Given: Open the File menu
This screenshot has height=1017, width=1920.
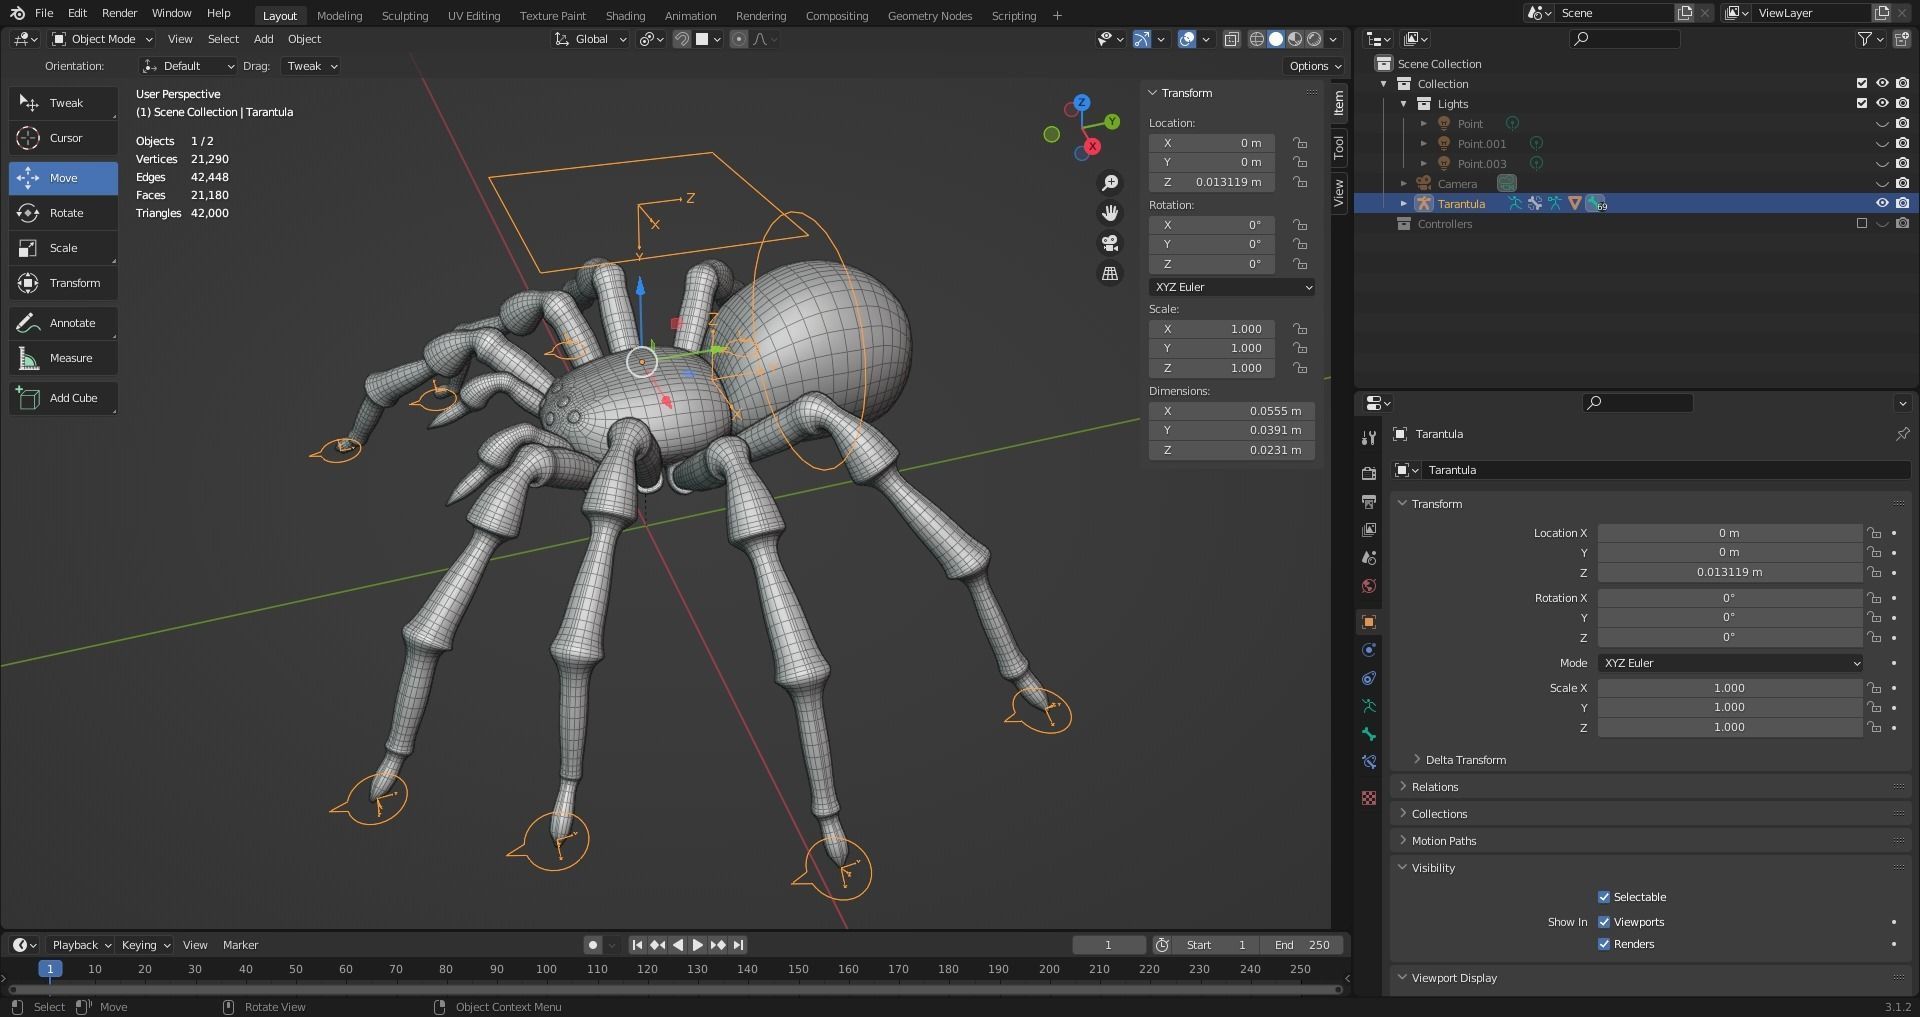Looking at the screenshot, I should tap(44, 13).
